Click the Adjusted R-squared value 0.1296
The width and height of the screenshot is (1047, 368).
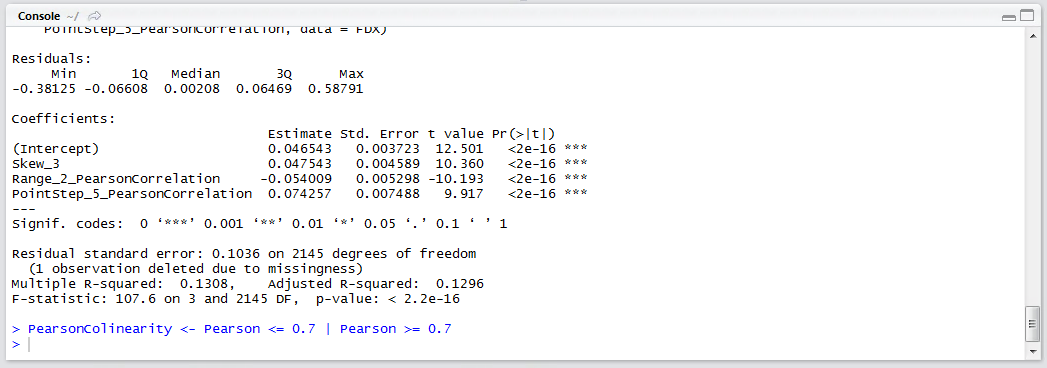(x=460, y=285)
